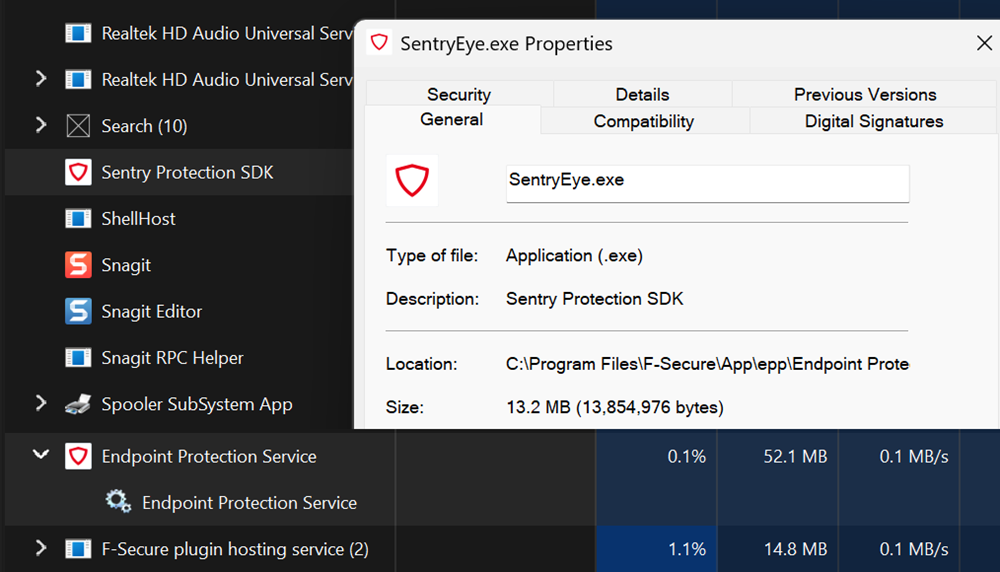Click the Search (10) process icon
The width and height of the screenshot is (1000, 572).
pos(78,126)
